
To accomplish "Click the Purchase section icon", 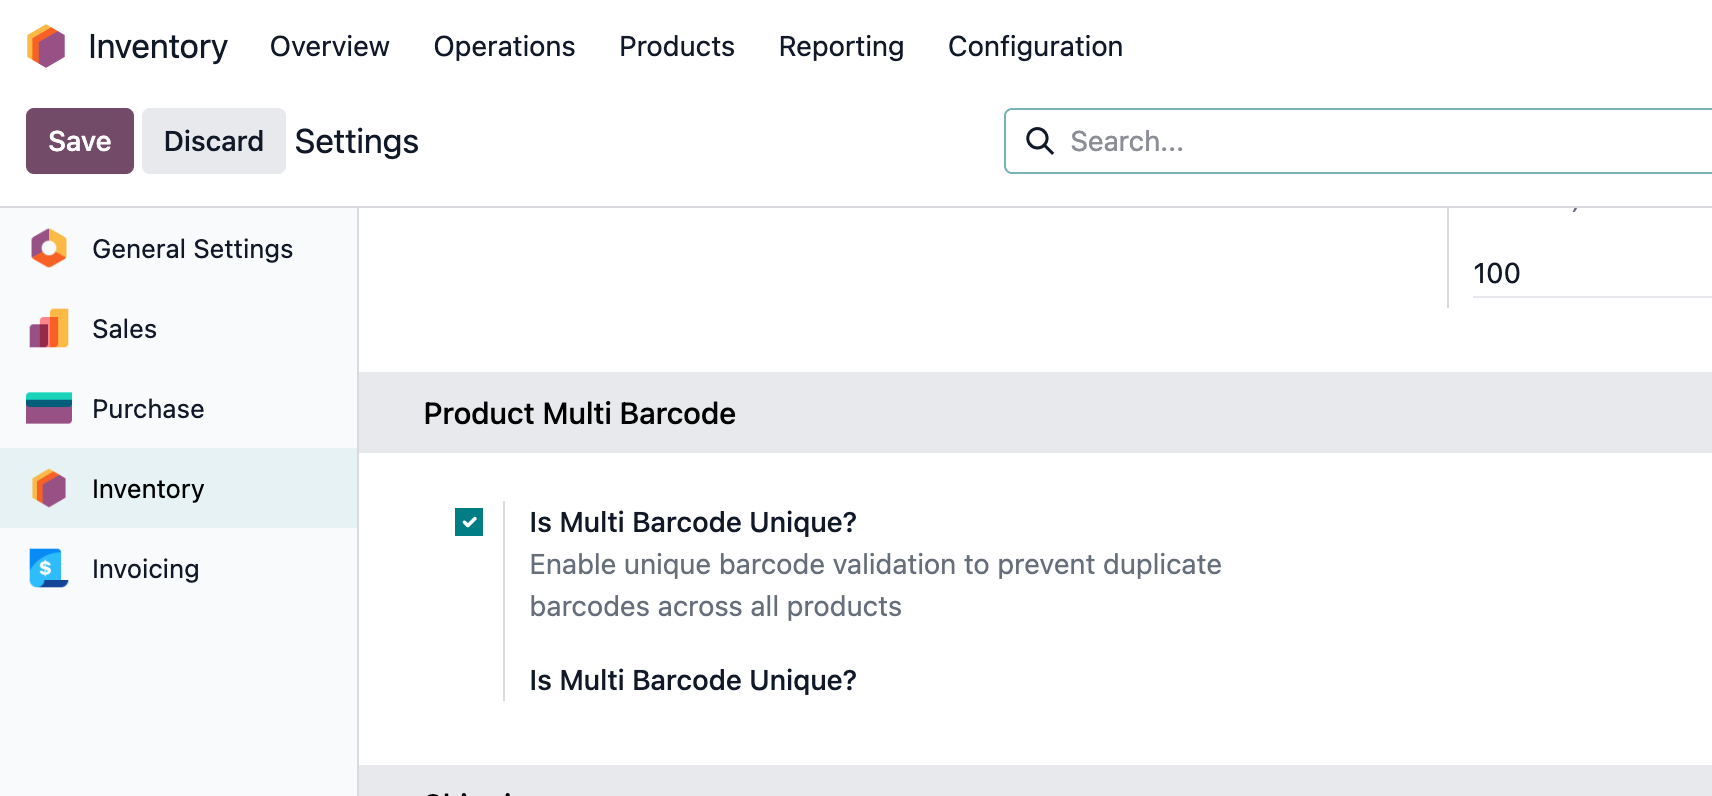I will click(x=47, y=408).
